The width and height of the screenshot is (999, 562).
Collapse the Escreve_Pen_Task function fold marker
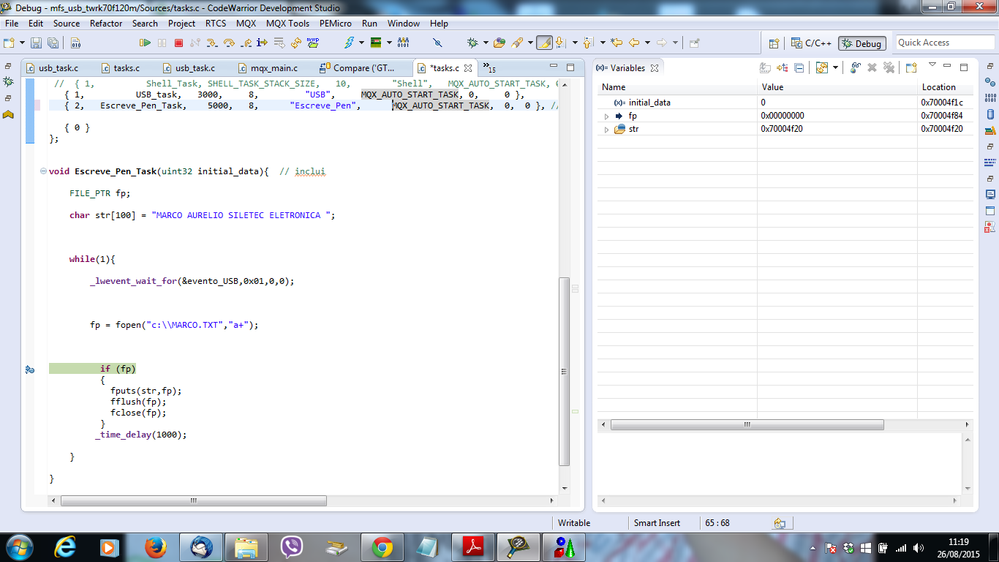point(43,171)
